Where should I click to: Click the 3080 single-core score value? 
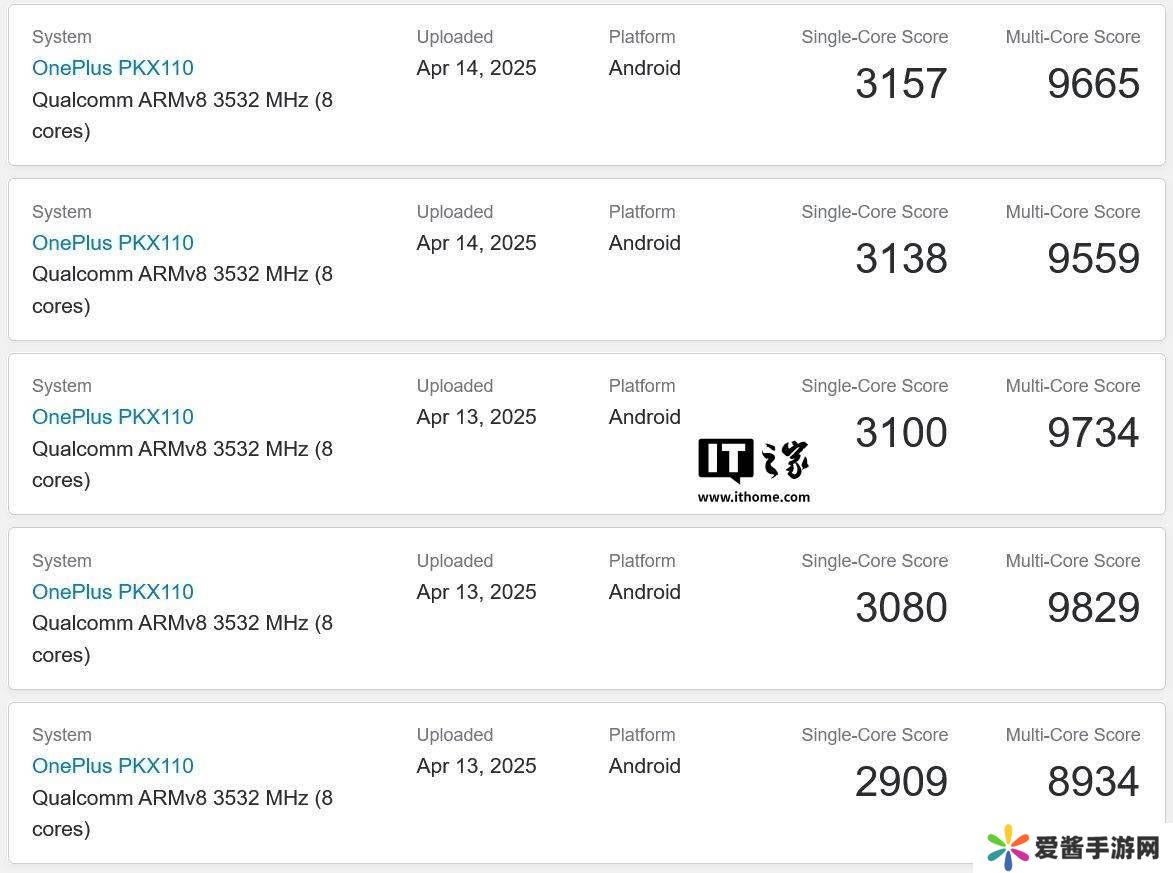point(901,608)
